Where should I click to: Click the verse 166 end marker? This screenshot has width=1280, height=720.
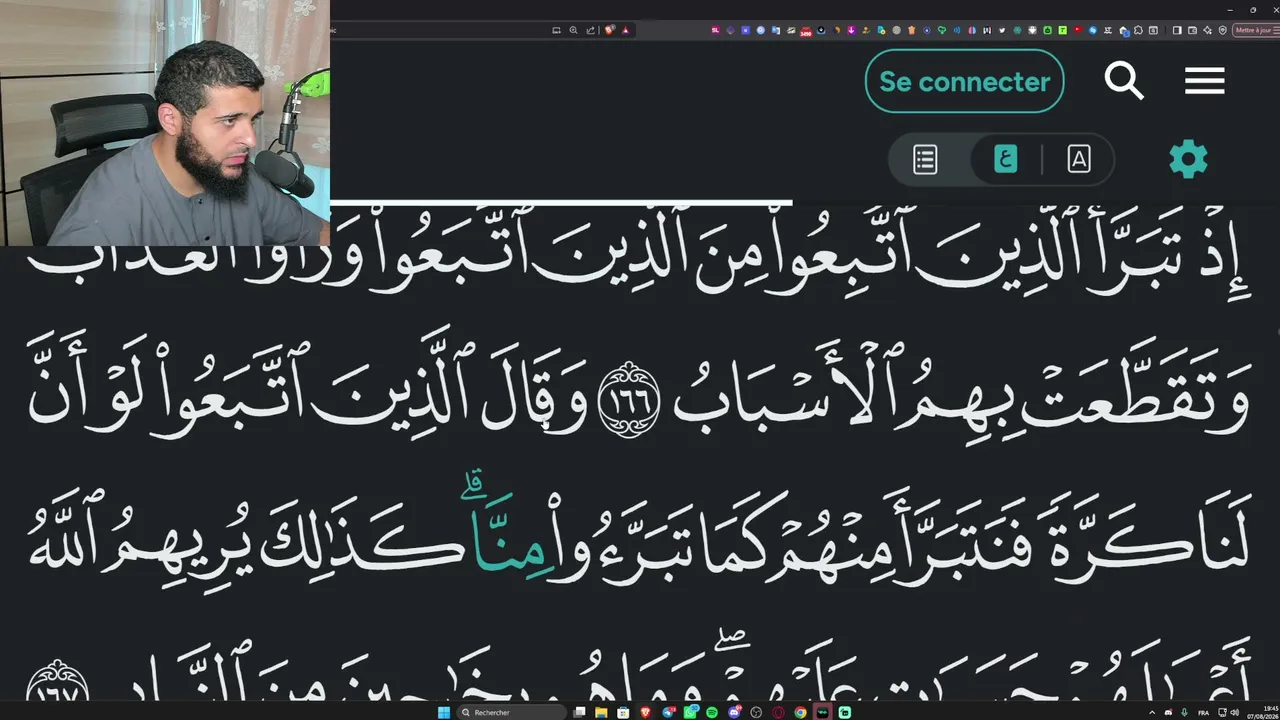pyautogui.click(x=629, y=400)
